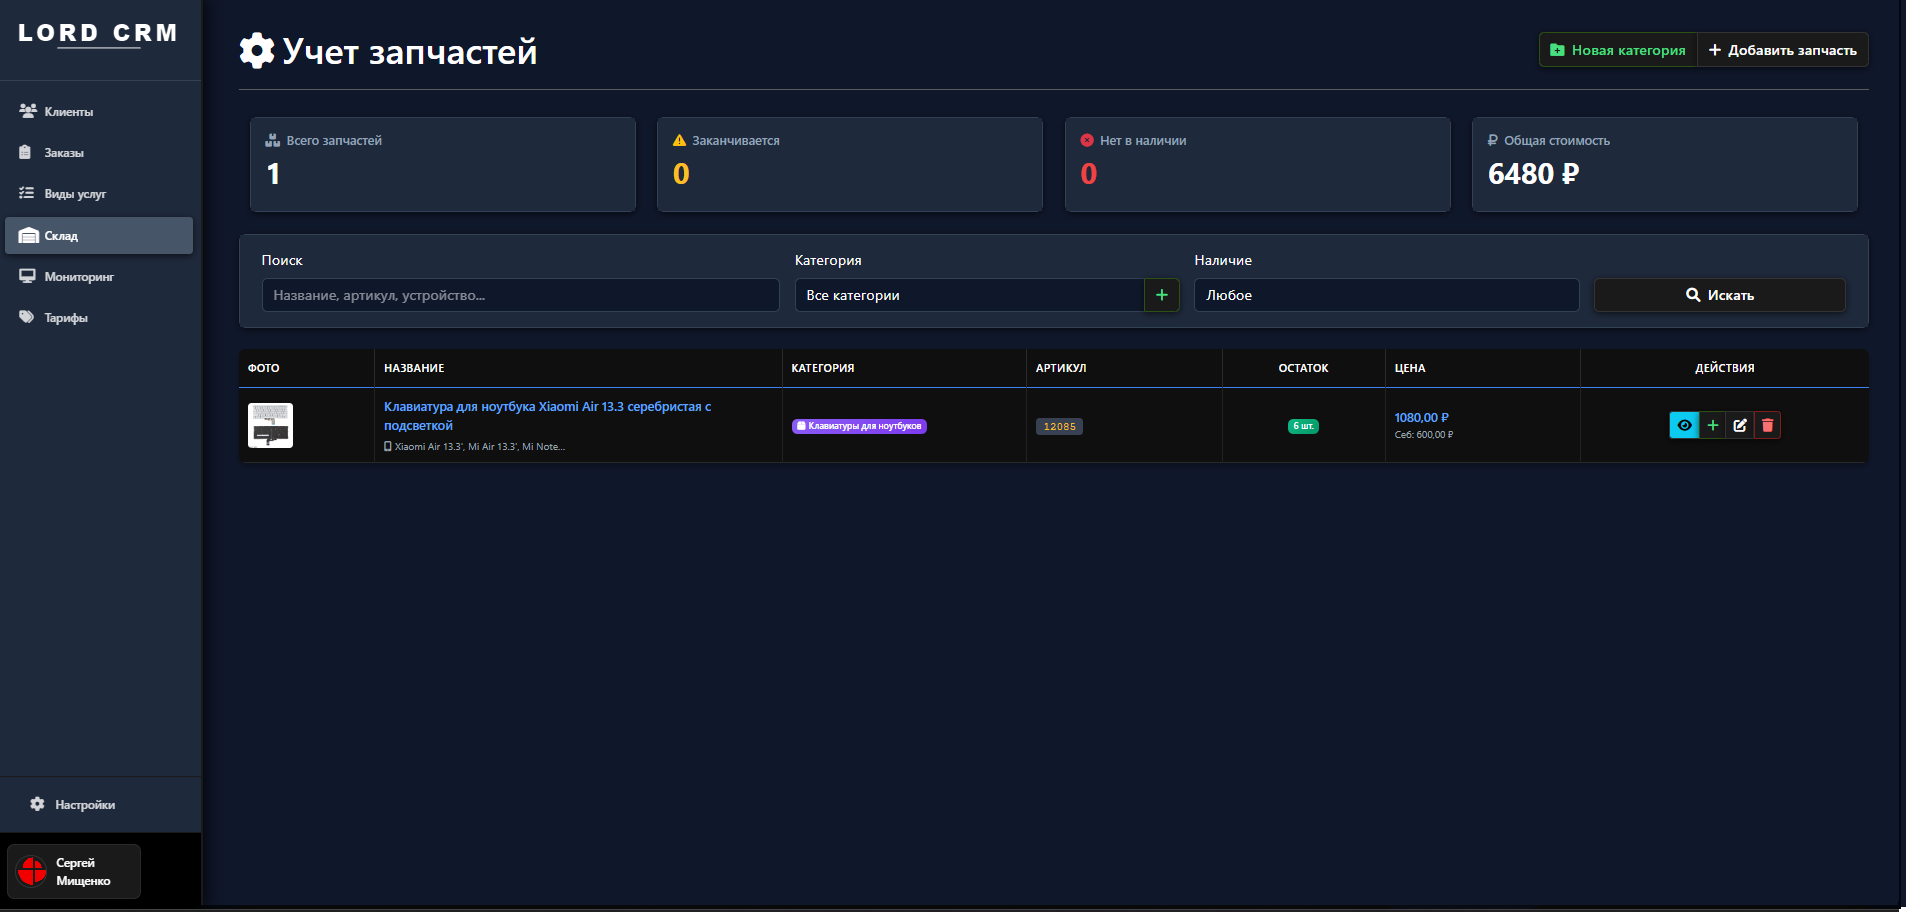Viewport: 1906px width, 912px height.
Task: Click the edit pencil icon in actions
Action: [1740, 426]
